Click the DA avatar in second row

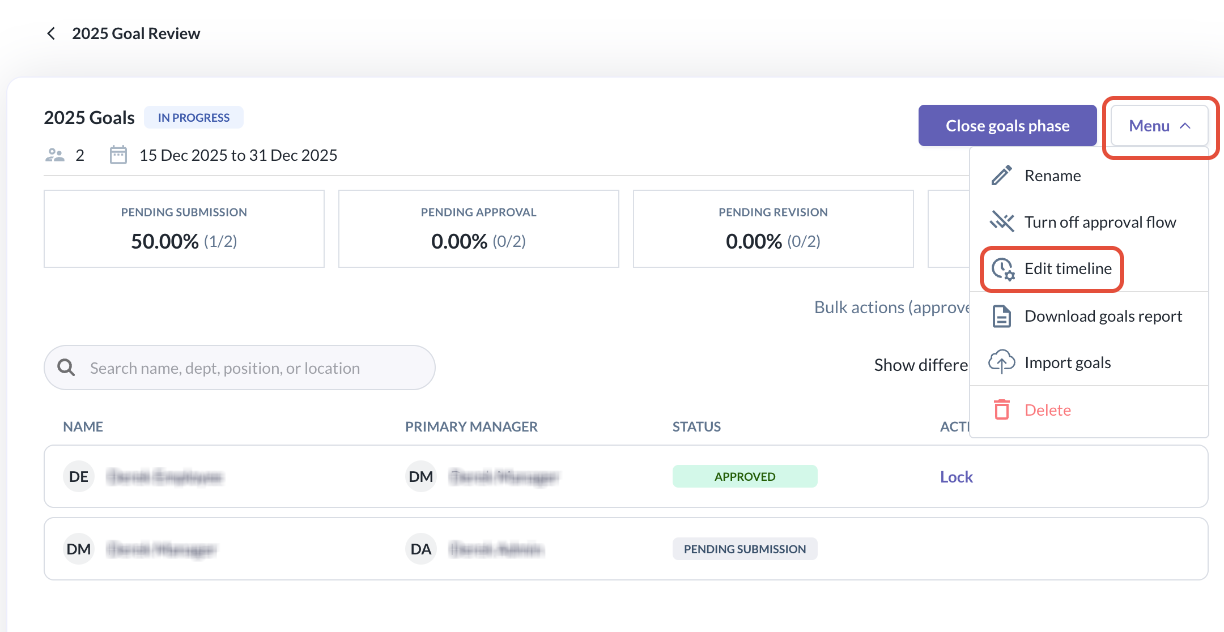pos(421,549)
